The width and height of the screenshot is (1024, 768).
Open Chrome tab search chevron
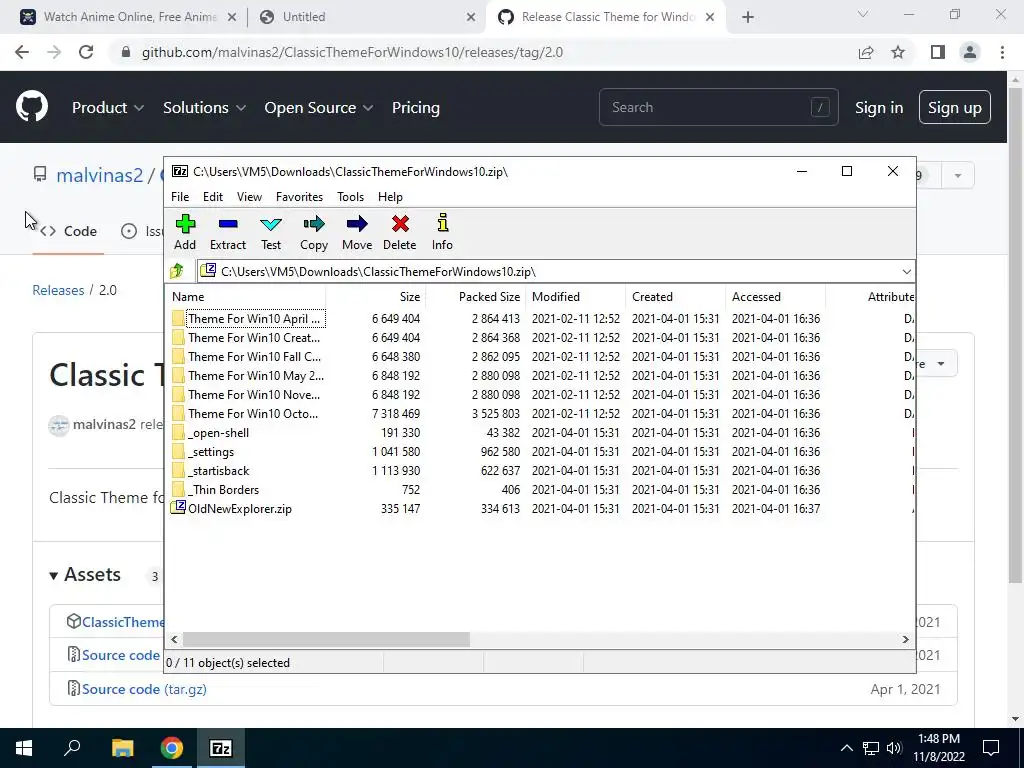coord(863,14)
